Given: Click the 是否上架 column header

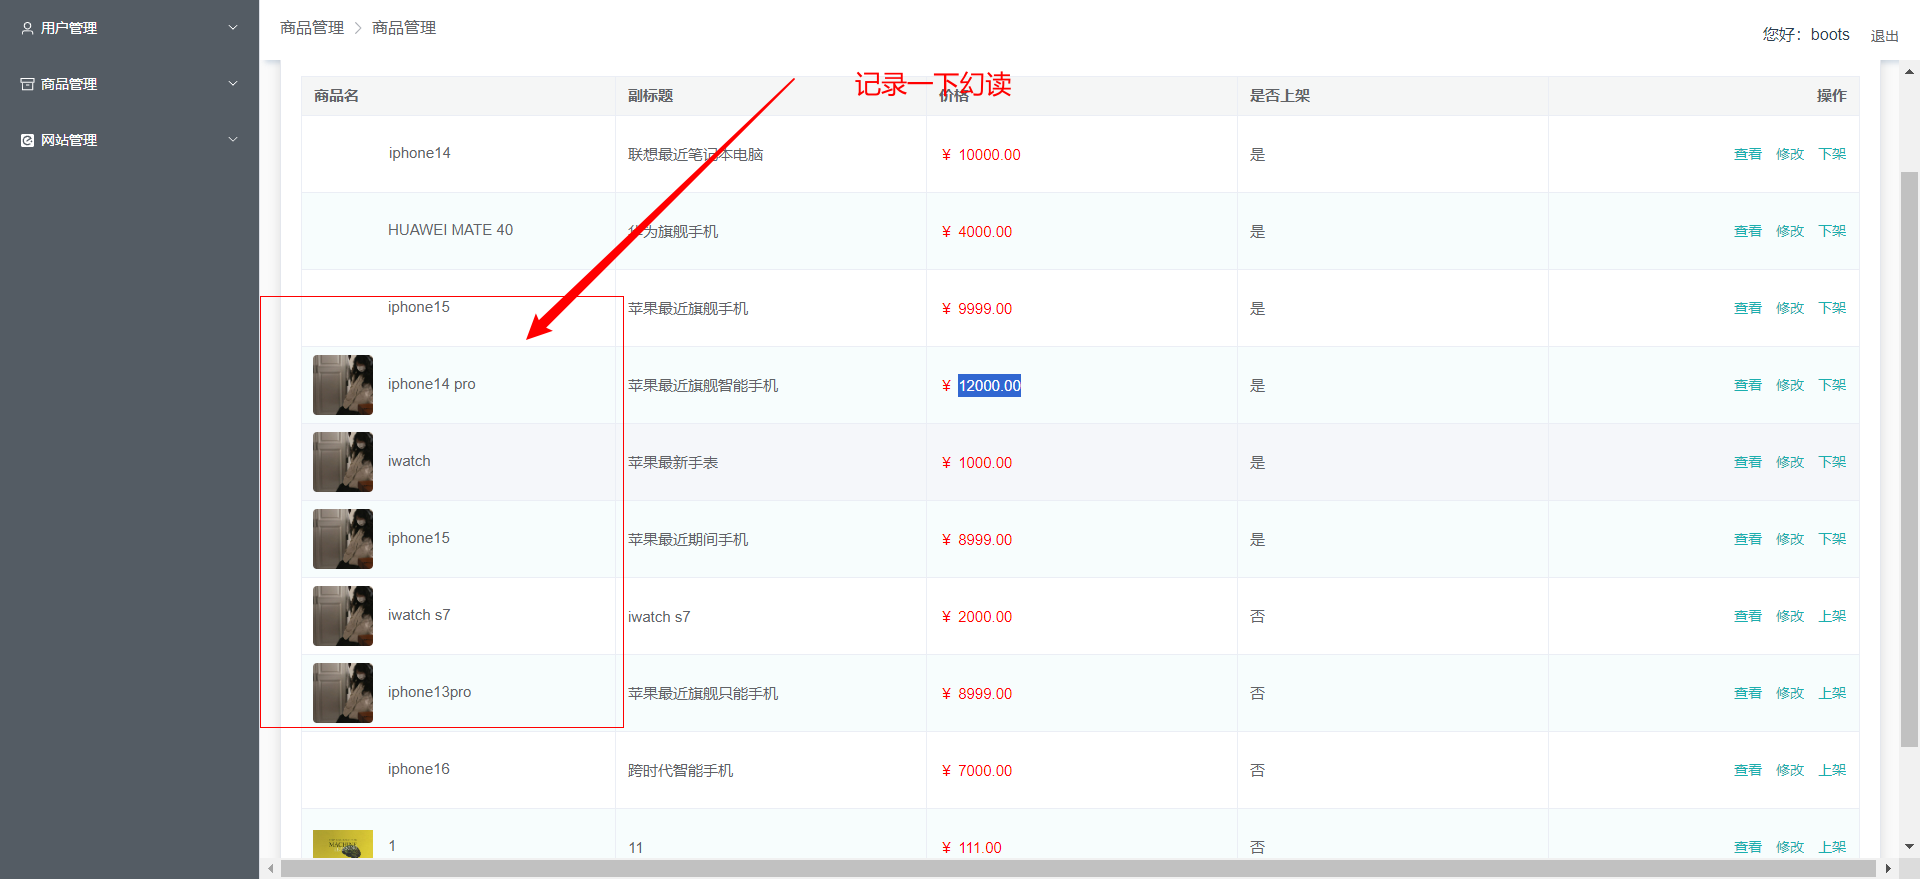Looking at the screenshot, I should click(1279, 96).
